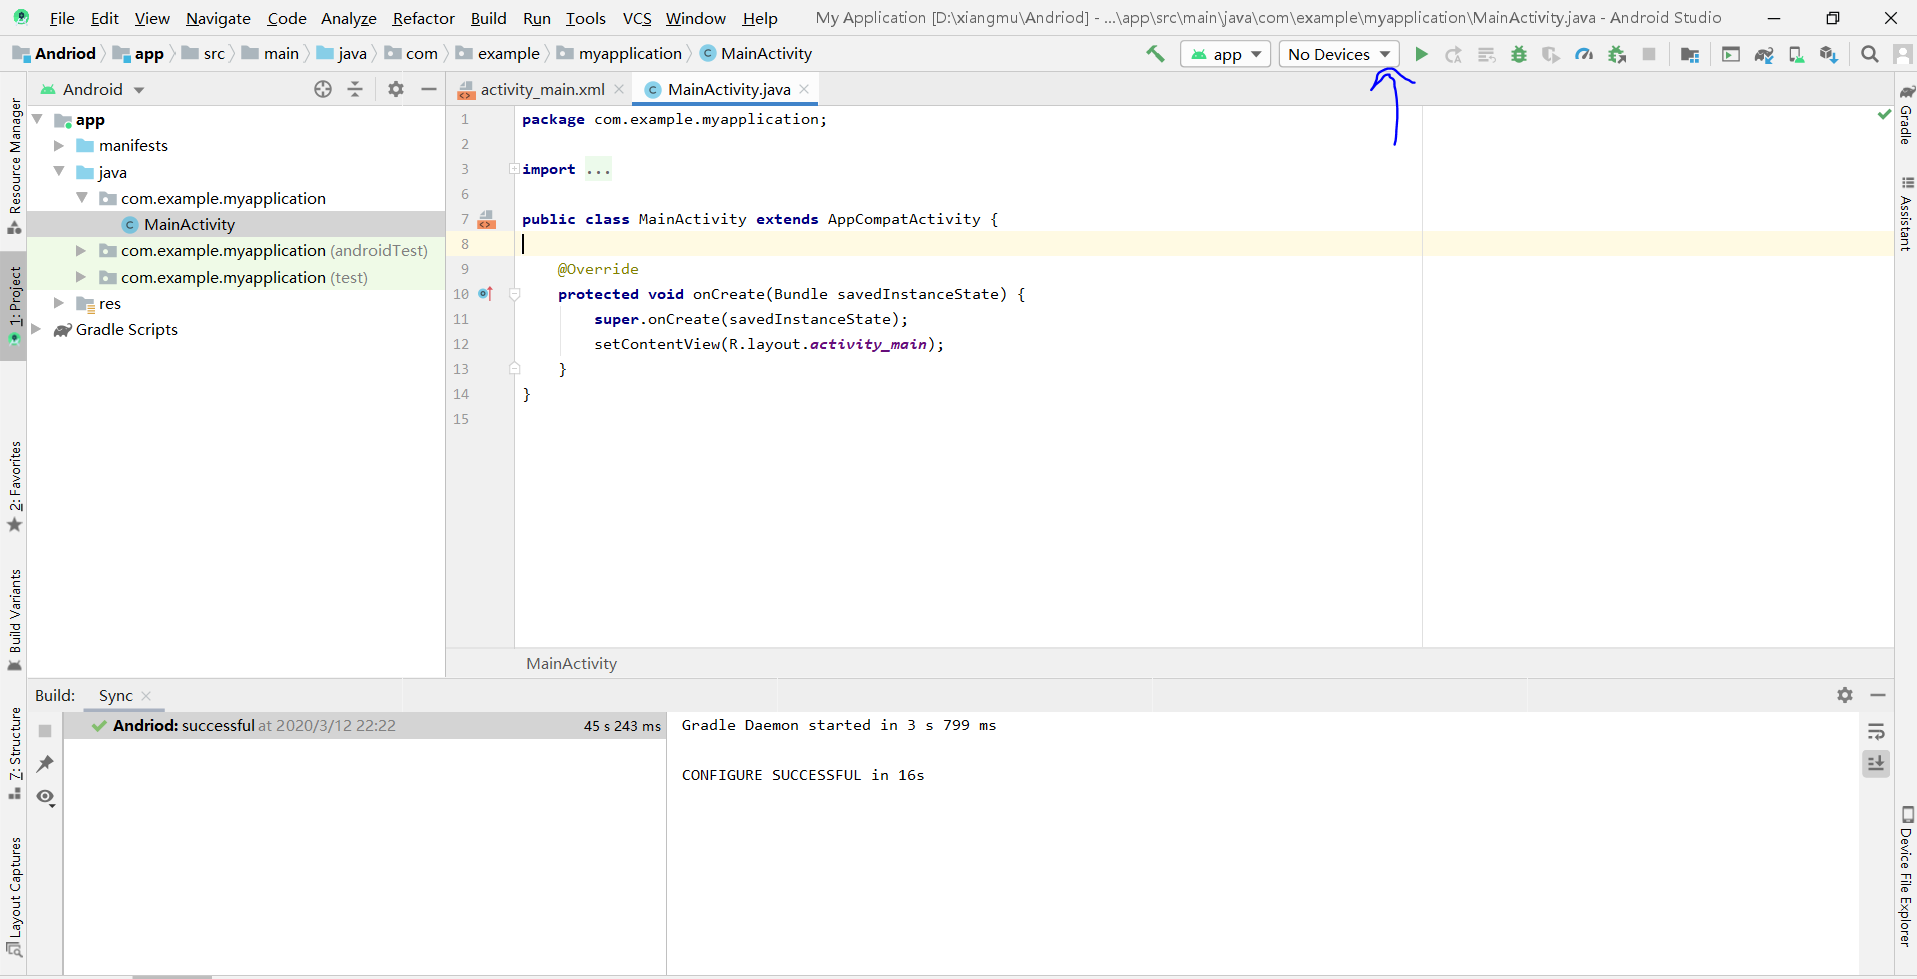Open Project Structure folder icon
Screen dimensions: 1917x979
point(1690,54)
